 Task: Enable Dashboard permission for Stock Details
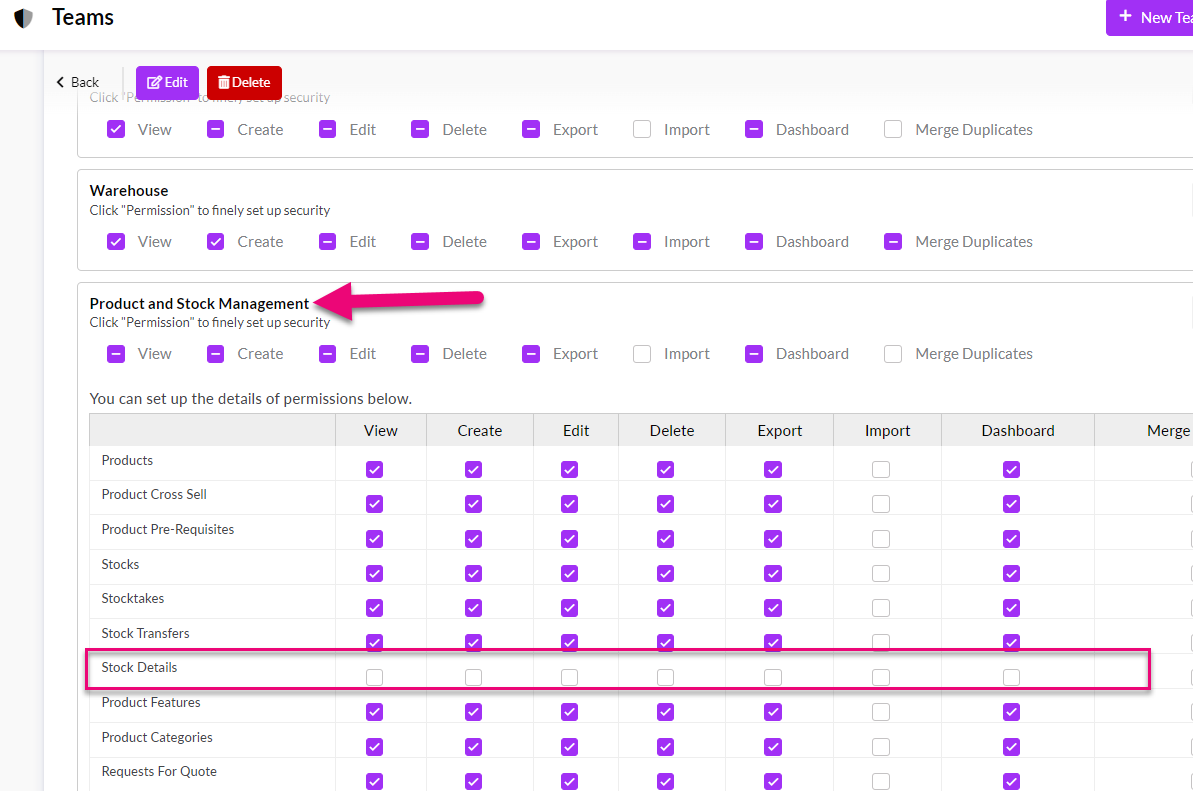pyautogui.click(x=1011, y=677)
